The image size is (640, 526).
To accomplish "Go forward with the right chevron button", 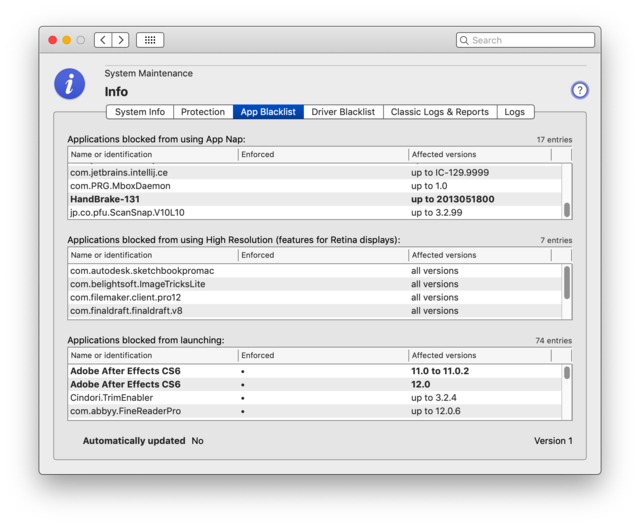I will [x=121, y=40].
